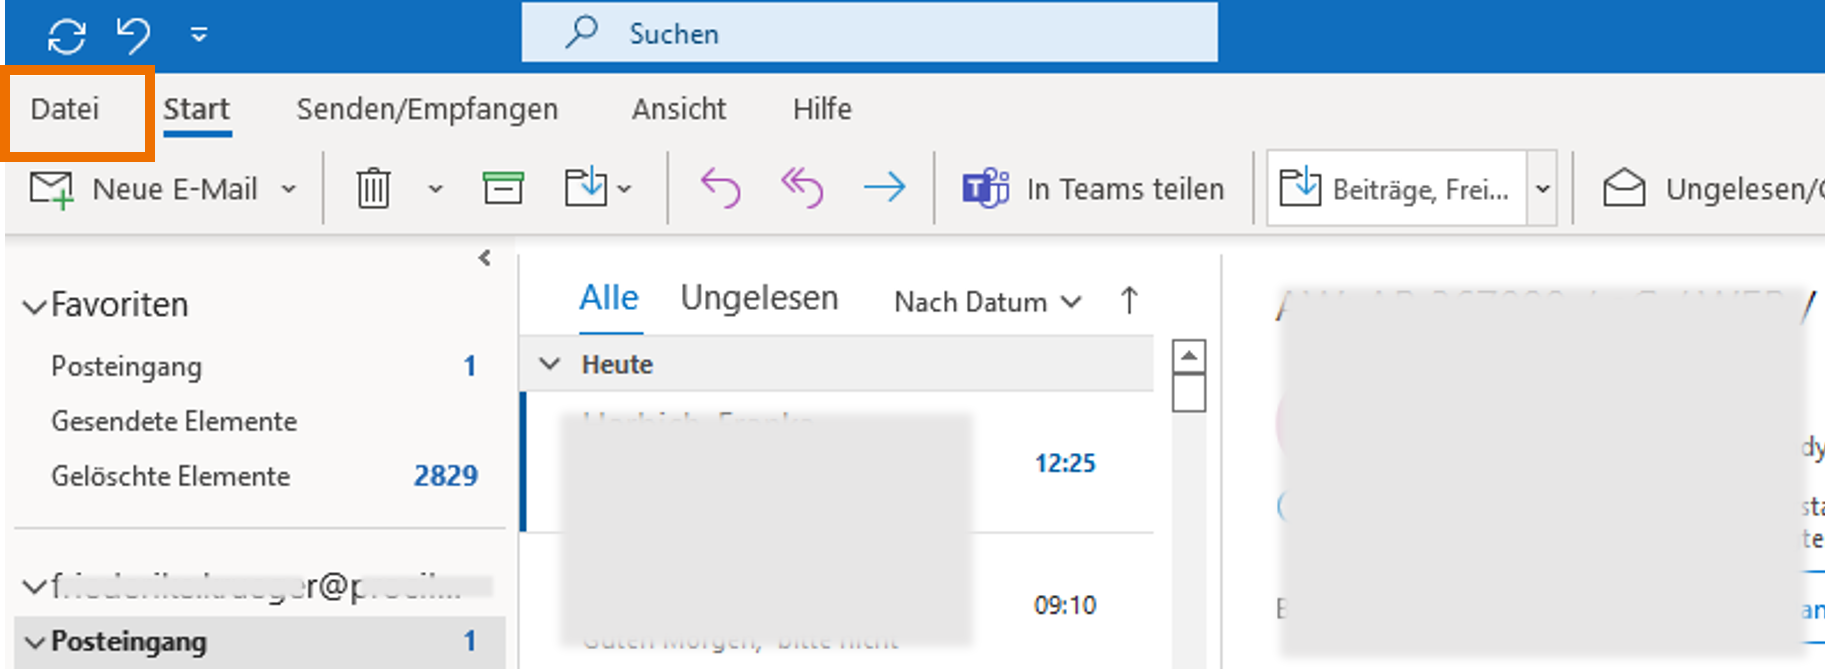Screen dimensions: 1825x669
Task: Open the Neue E-Mail dropdown arrow
Action: [289, 189]
